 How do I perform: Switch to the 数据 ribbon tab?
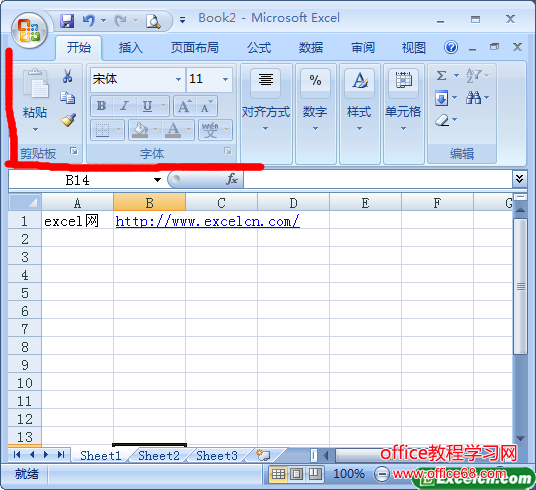pos(311,47)
